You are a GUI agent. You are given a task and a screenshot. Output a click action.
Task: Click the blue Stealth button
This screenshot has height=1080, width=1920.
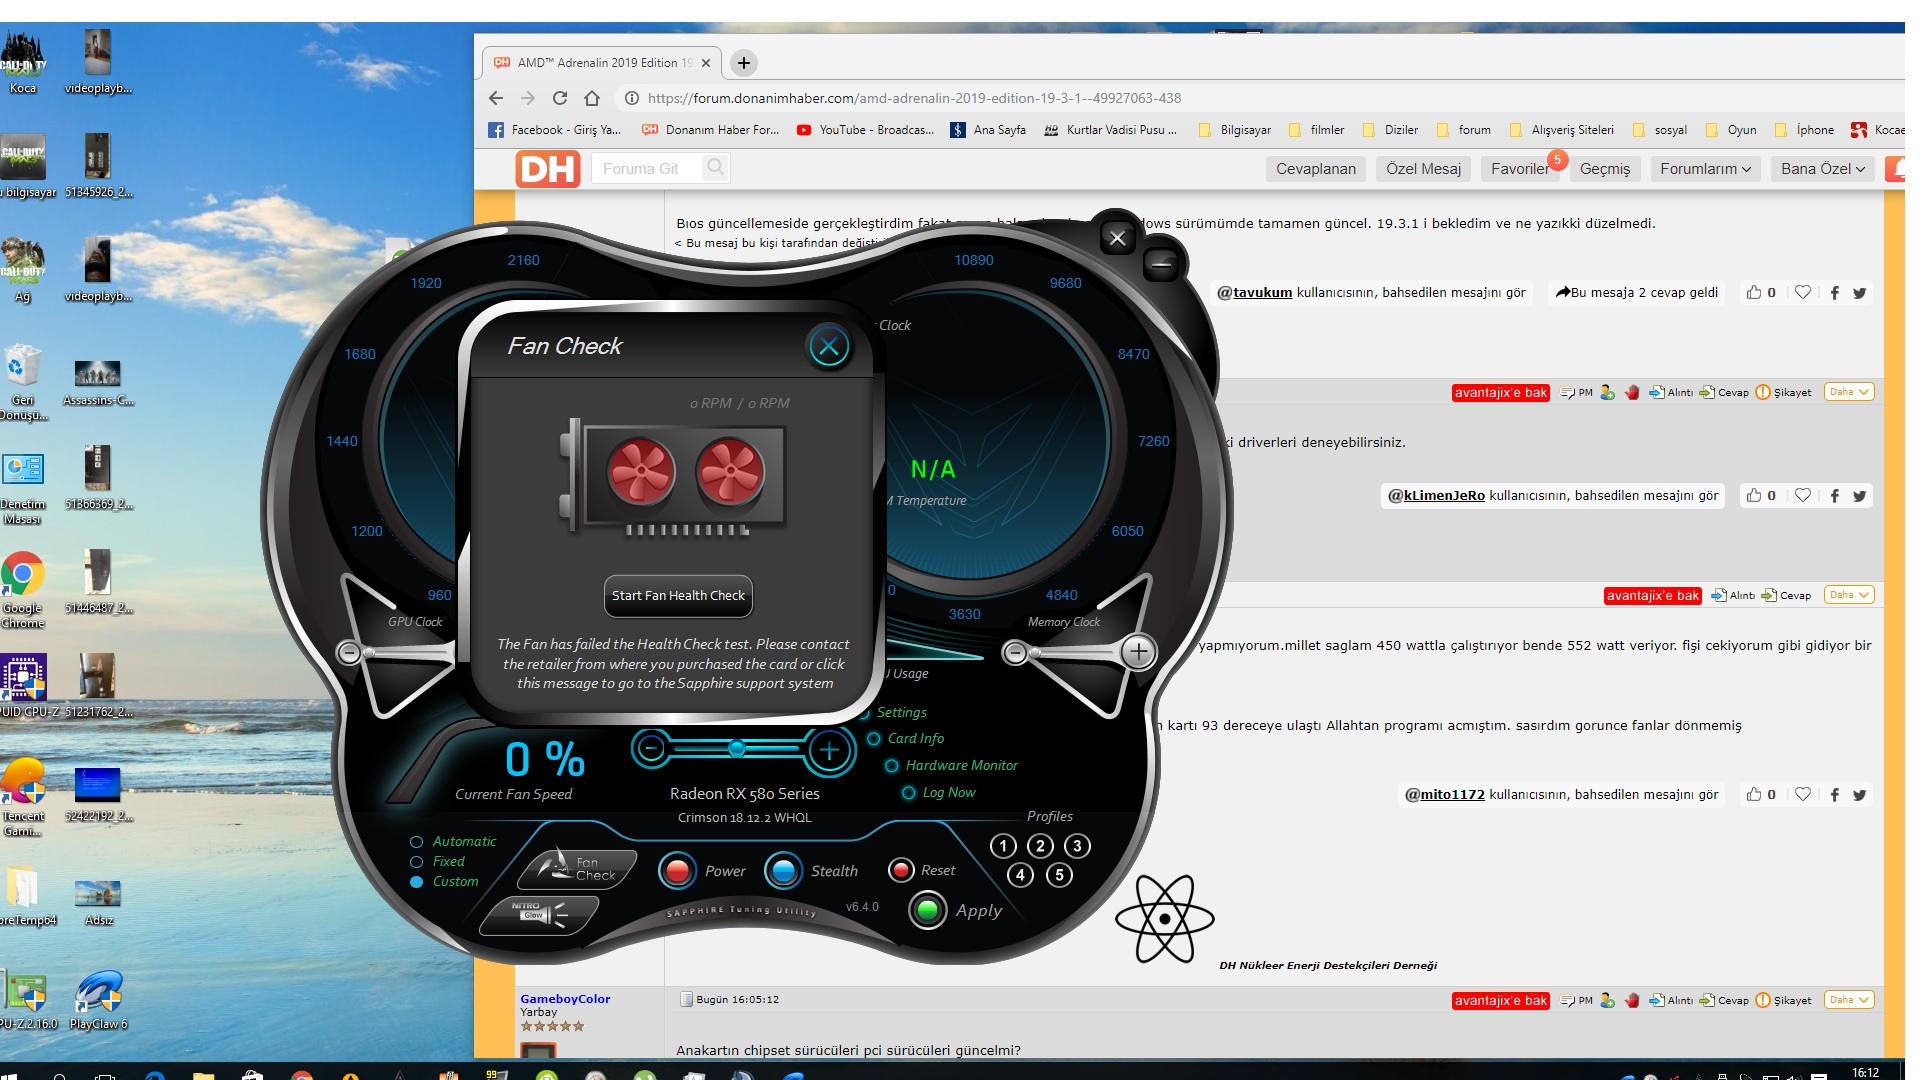(783, 871)
